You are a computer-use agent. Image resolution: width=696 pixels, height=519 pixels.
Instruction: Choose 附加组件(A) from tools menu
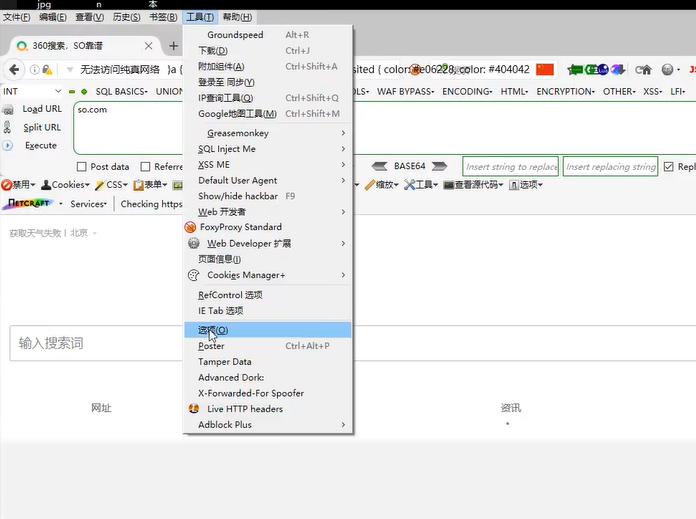click(x=268, y=66)
